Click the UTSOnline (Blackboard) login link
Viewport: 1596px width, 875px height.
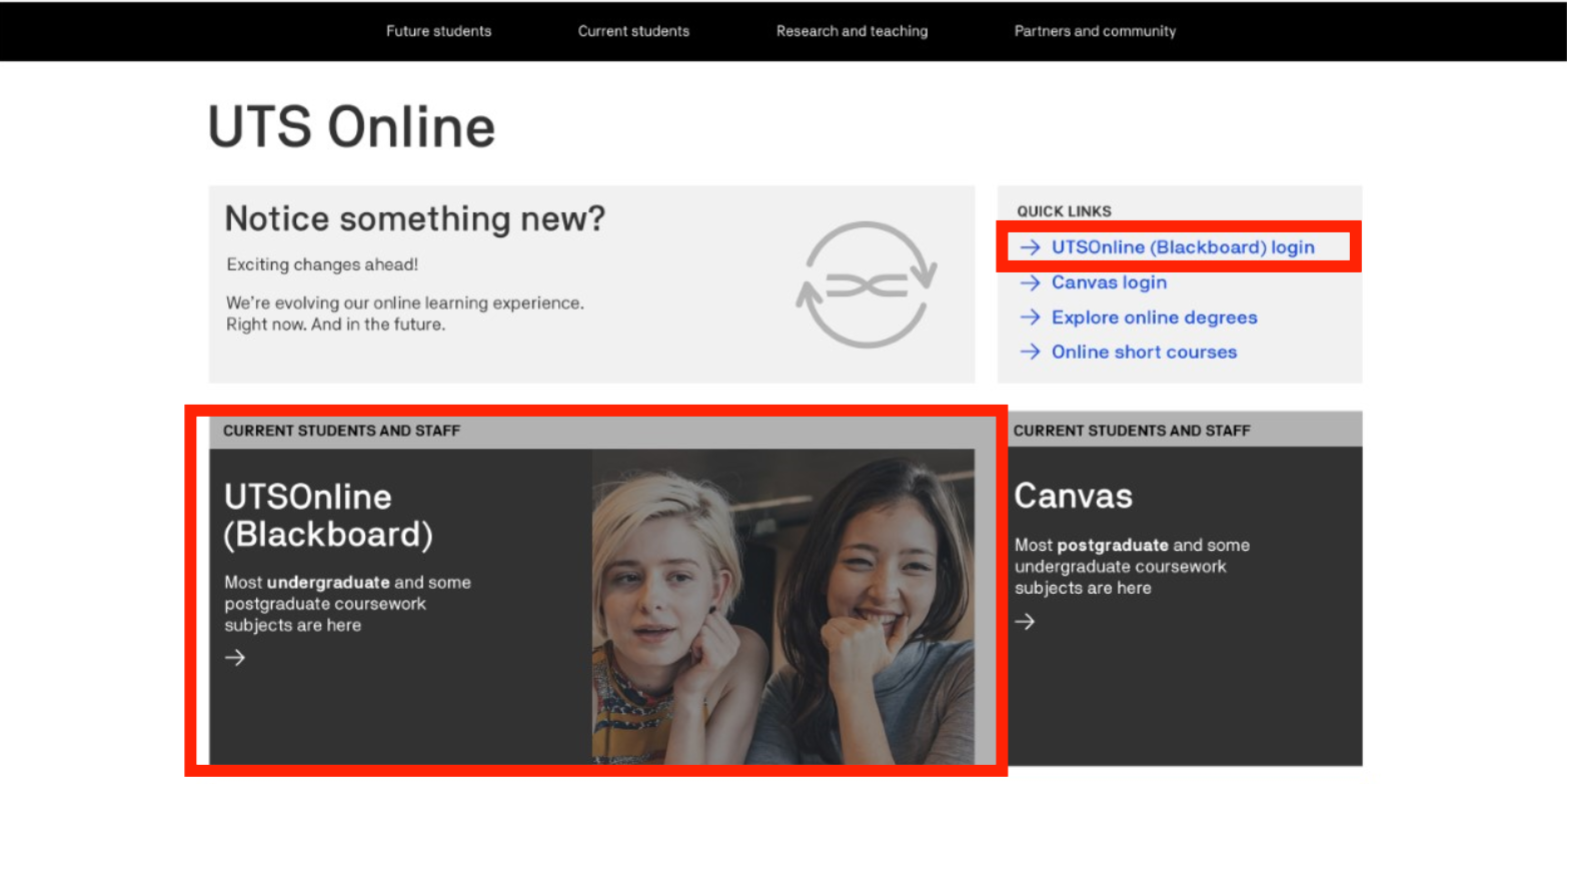pyautogui.click(x=1183, y=247)
